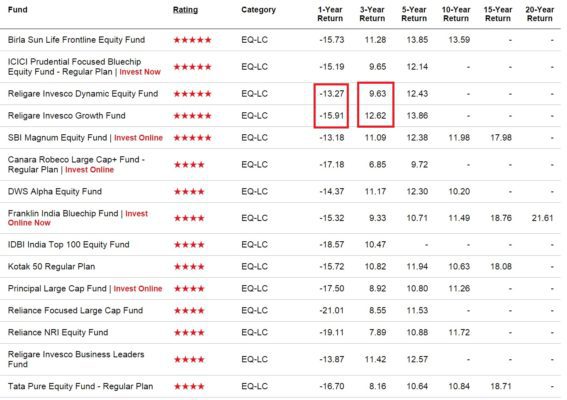The height and width of the screenshot is (400, 567).
Task: Click Reliance NRI Equity star rating
Action: [x=189, y=333]
